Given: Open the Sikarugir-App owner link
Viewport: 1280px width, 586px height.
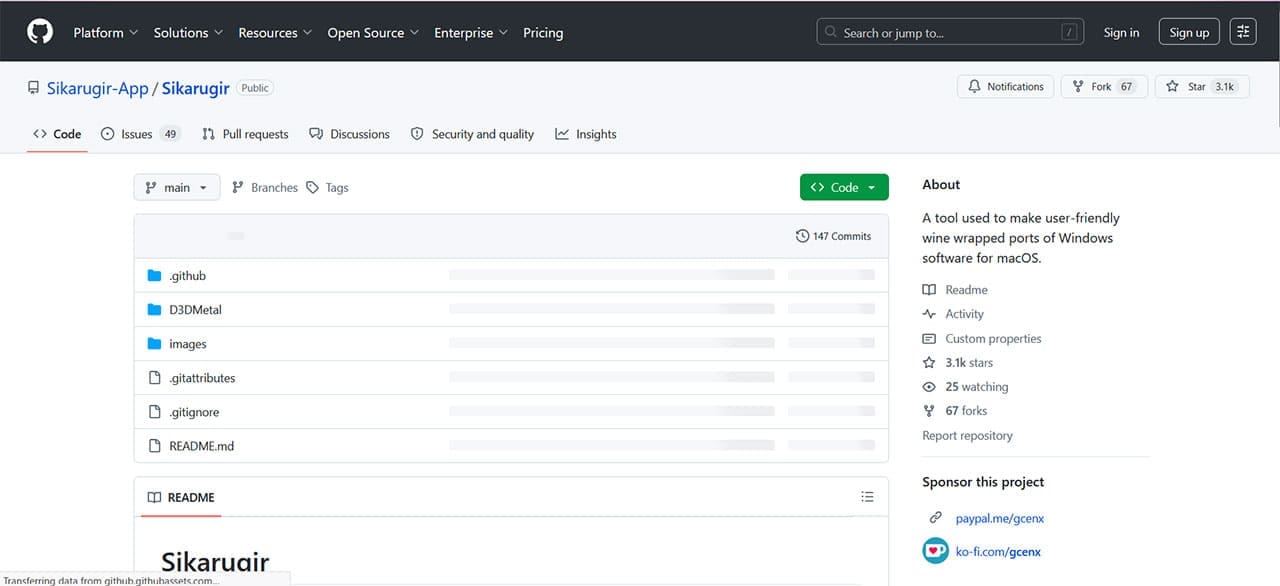Looking at the screenshot, I should coord(97,88).
